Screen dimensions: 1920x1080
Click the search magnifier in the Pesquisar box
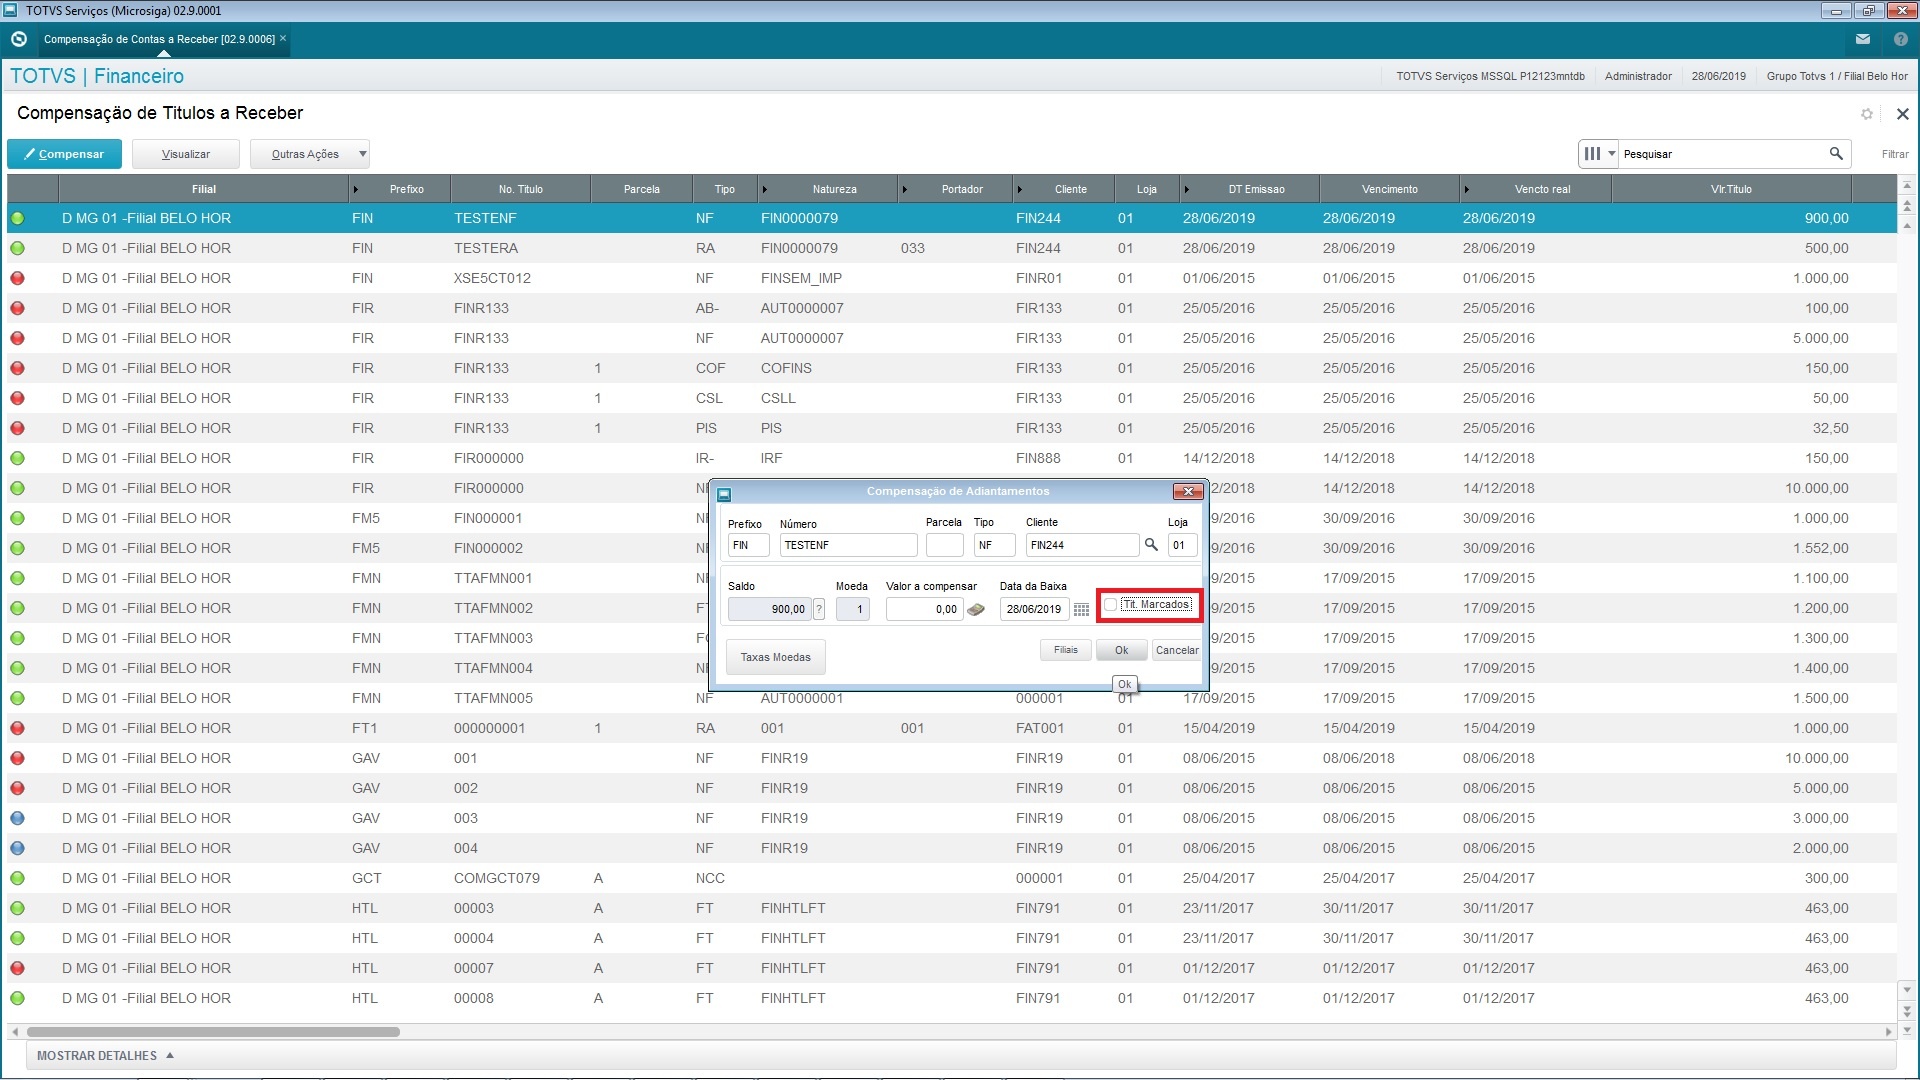[1836, 154]
